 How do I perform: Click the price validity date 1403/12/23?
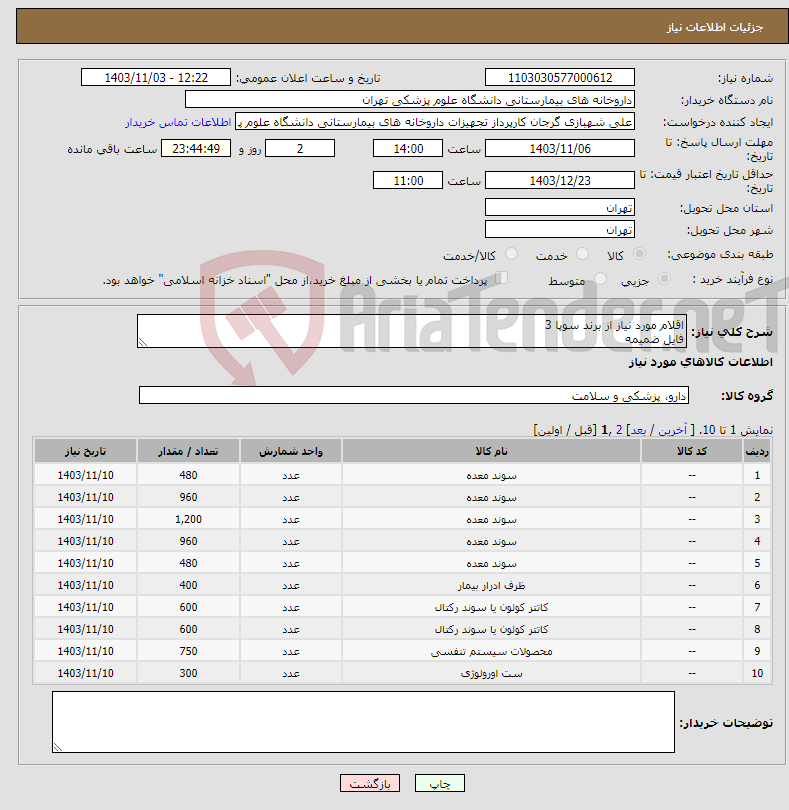[x=560, y=180]
